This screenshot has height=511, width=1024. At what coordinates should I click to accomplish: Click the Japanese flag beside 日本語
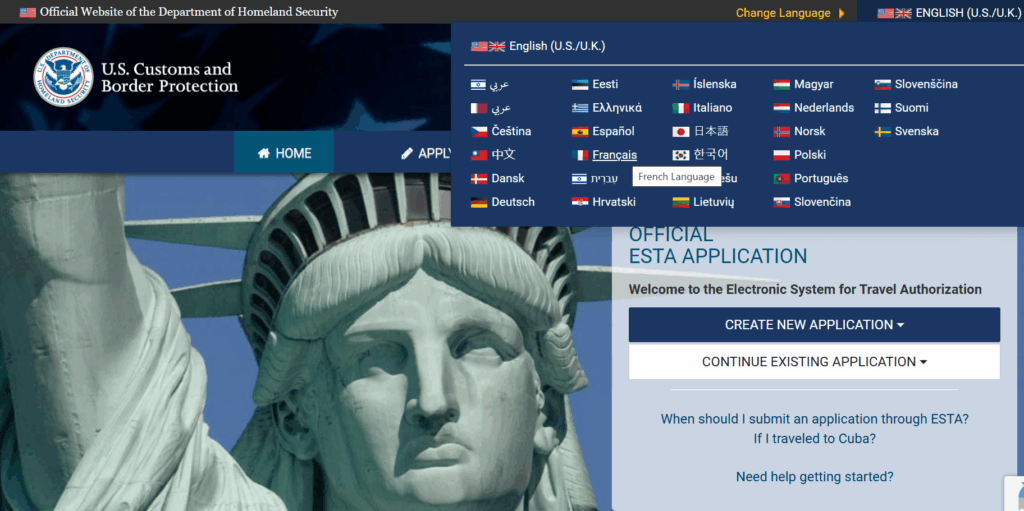(681, 131)
